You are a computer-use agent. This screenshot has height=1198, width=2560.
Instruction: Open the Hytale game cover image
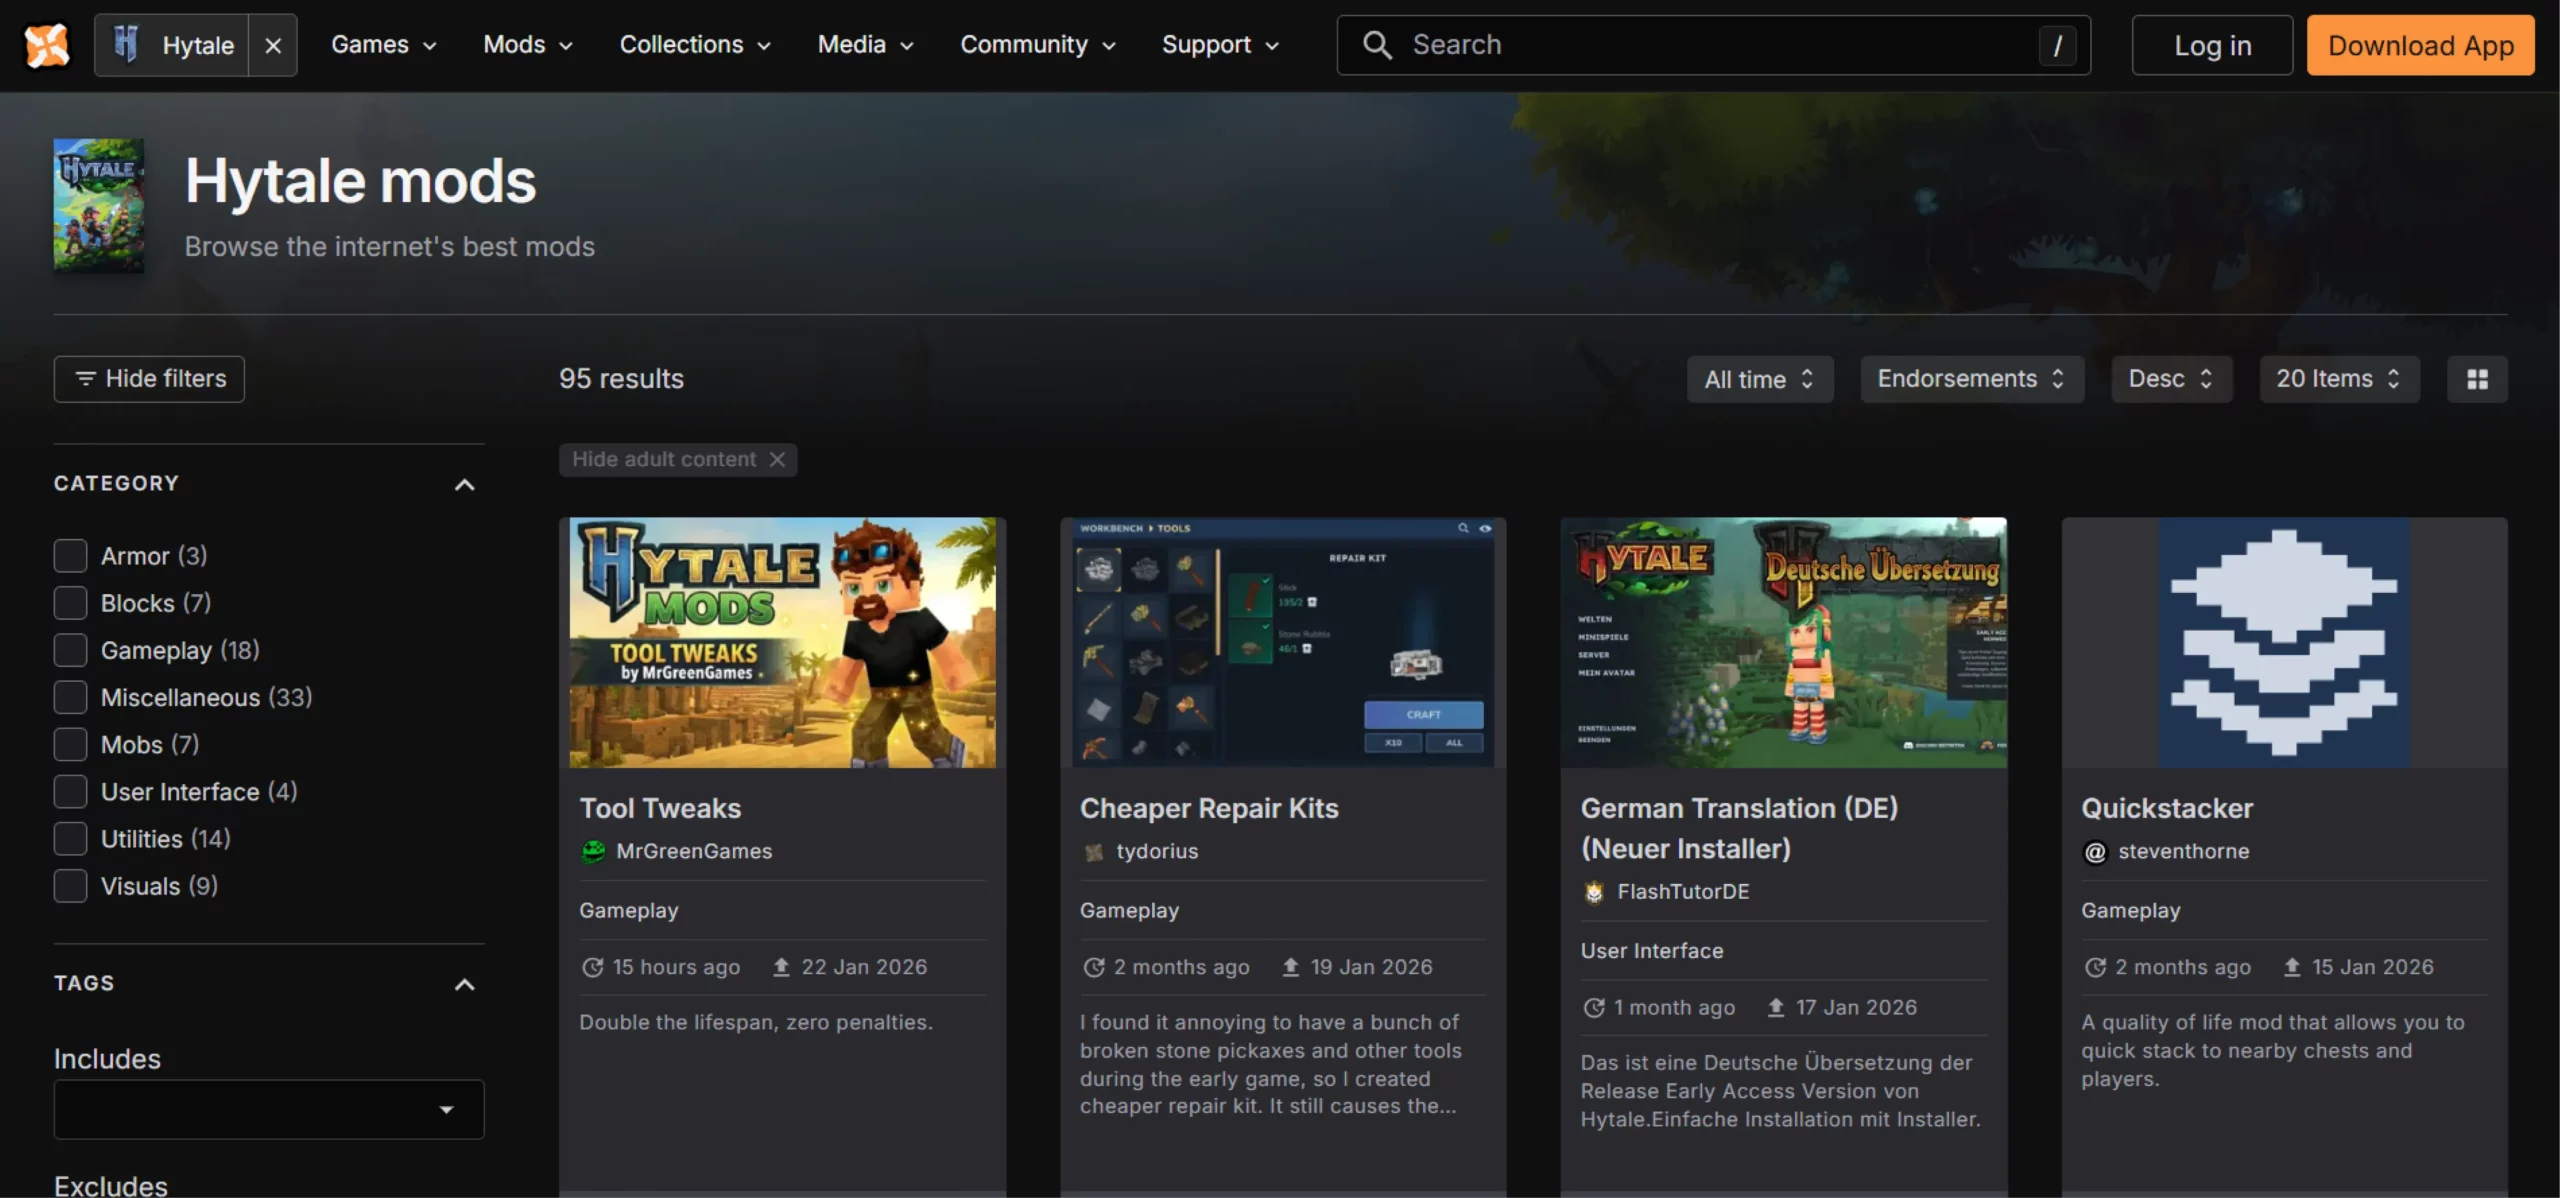coord(98,205)
